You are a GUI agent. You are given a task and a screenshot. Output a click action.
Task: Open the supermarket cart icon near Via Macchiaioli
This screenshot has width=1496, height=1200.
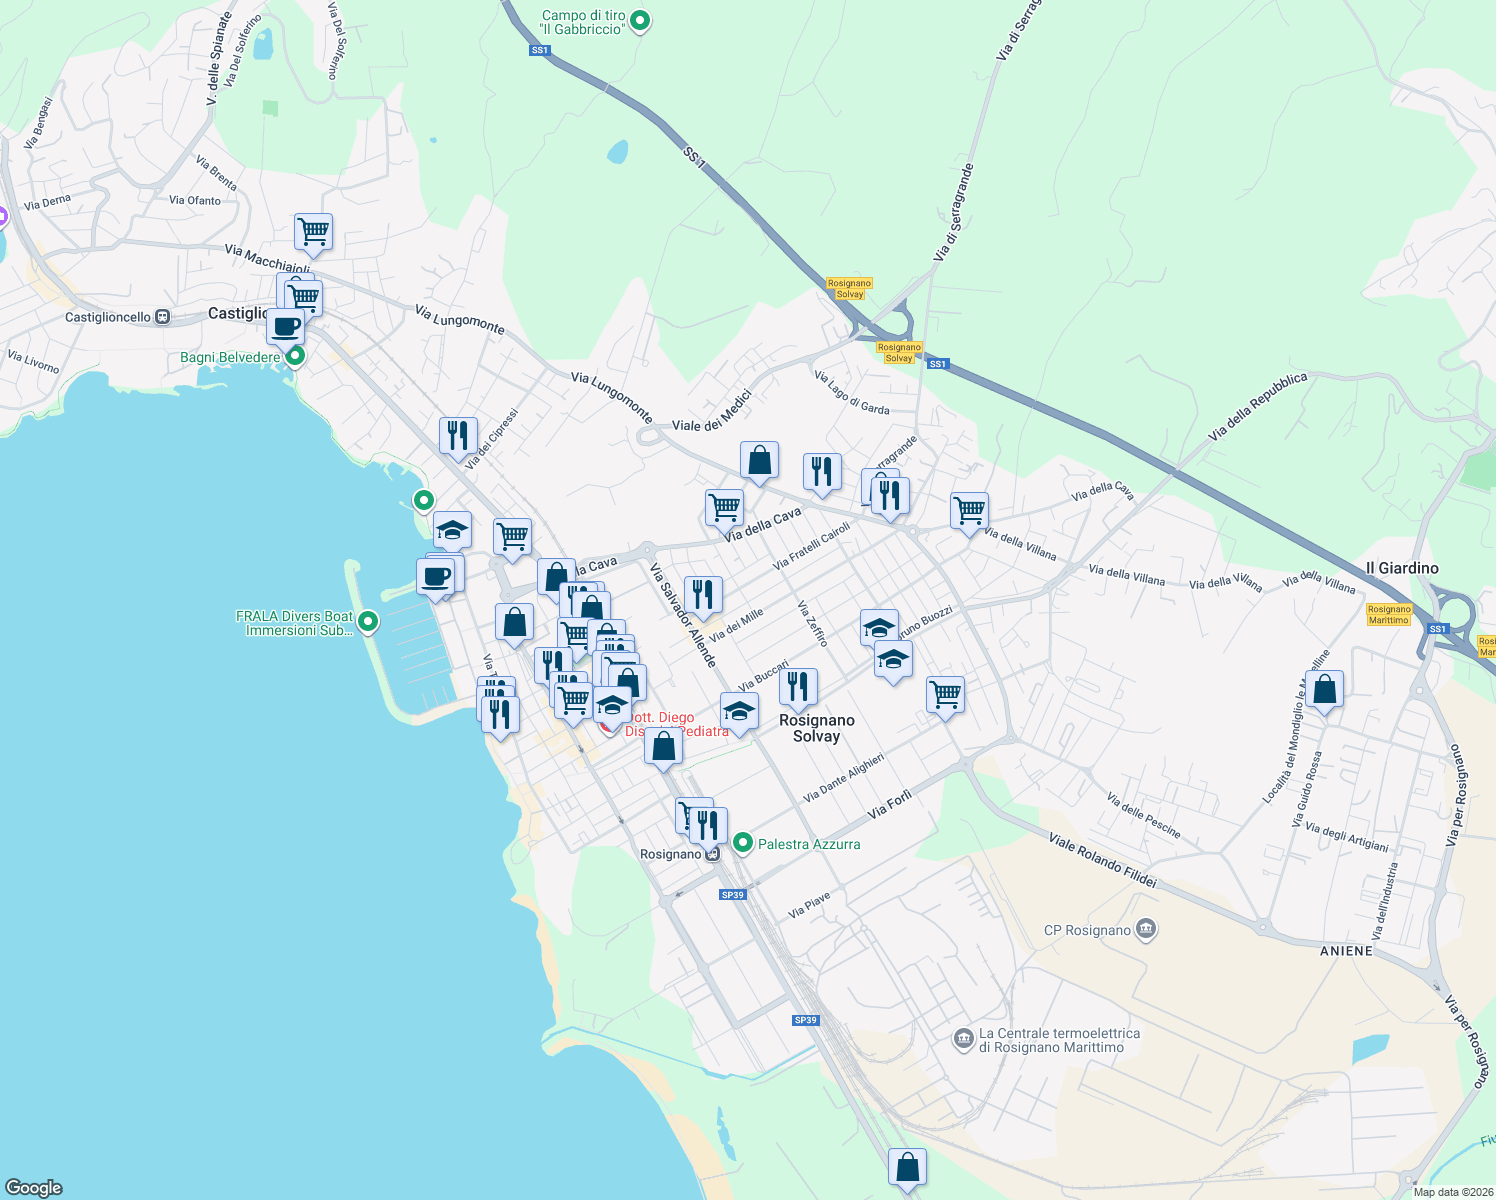click(x=313, y=232)
